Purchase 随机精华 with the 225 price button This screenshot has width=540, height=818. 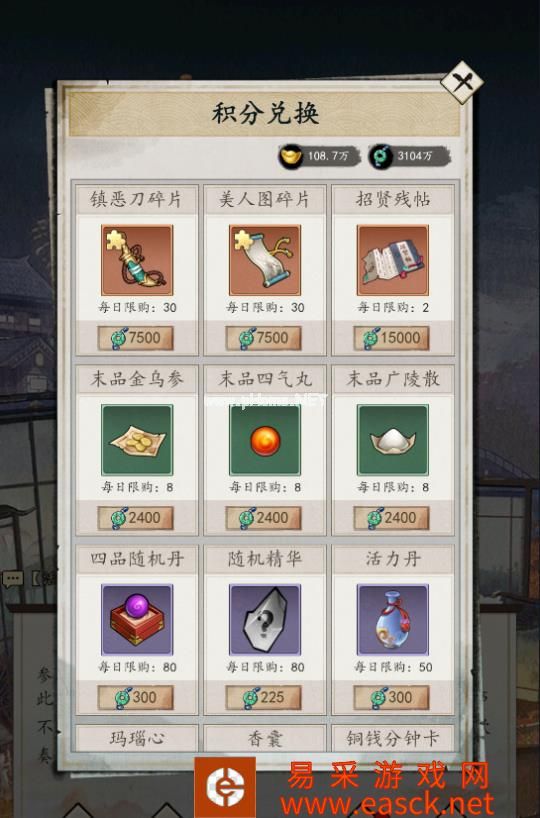[263, 697]
